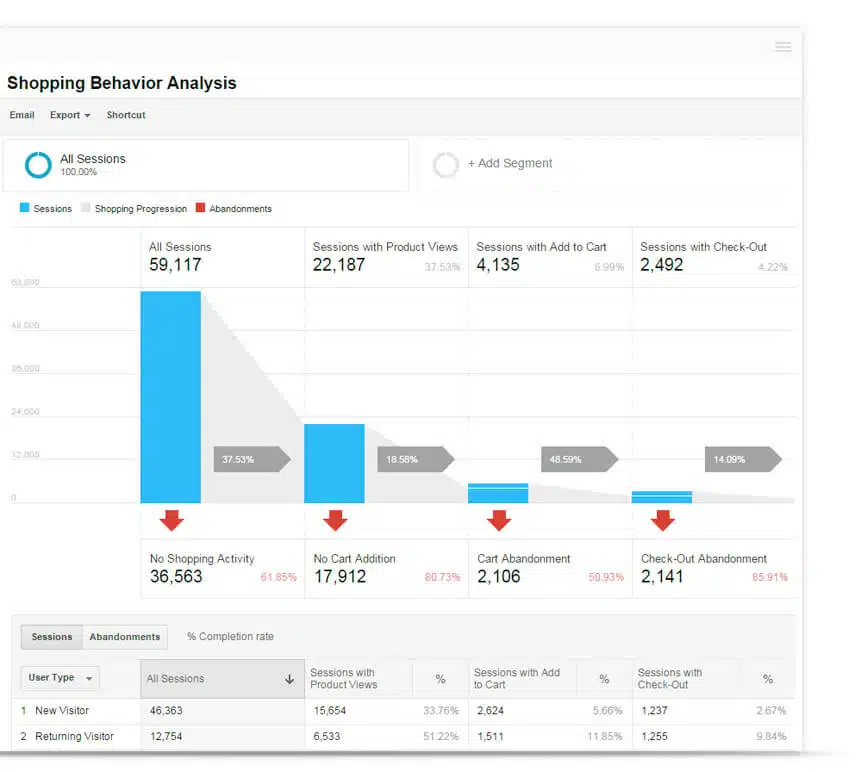Click the 6,533 cell value
Viewport: 859px width, 772px height.
coord(327,736)
